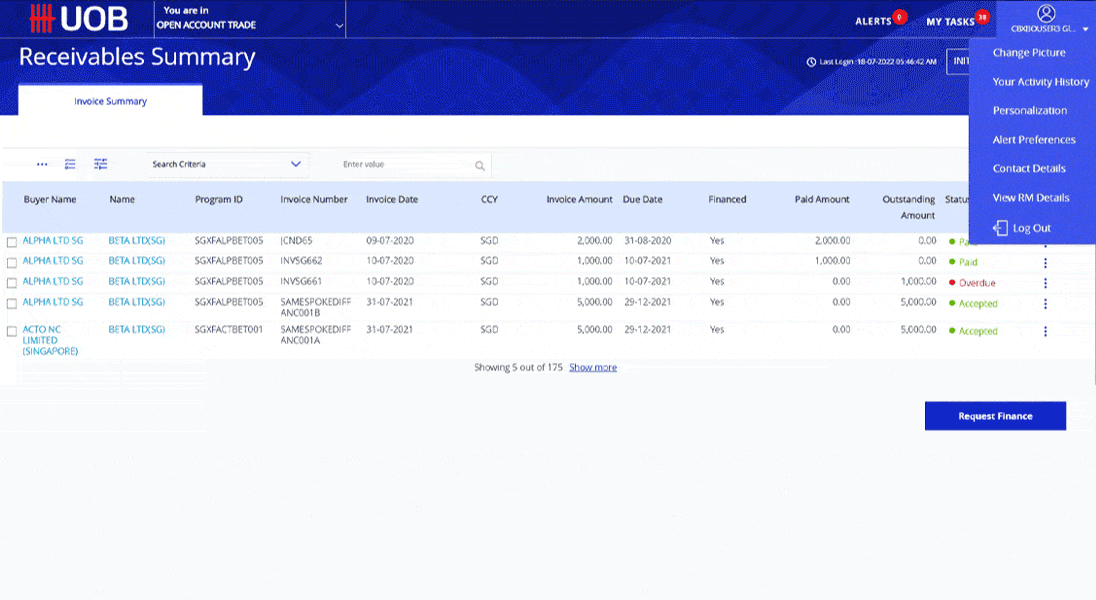Collapse the user menu dropdown arrow
This screenshot has height=600, width=1096.
(x=1085, y=30)
